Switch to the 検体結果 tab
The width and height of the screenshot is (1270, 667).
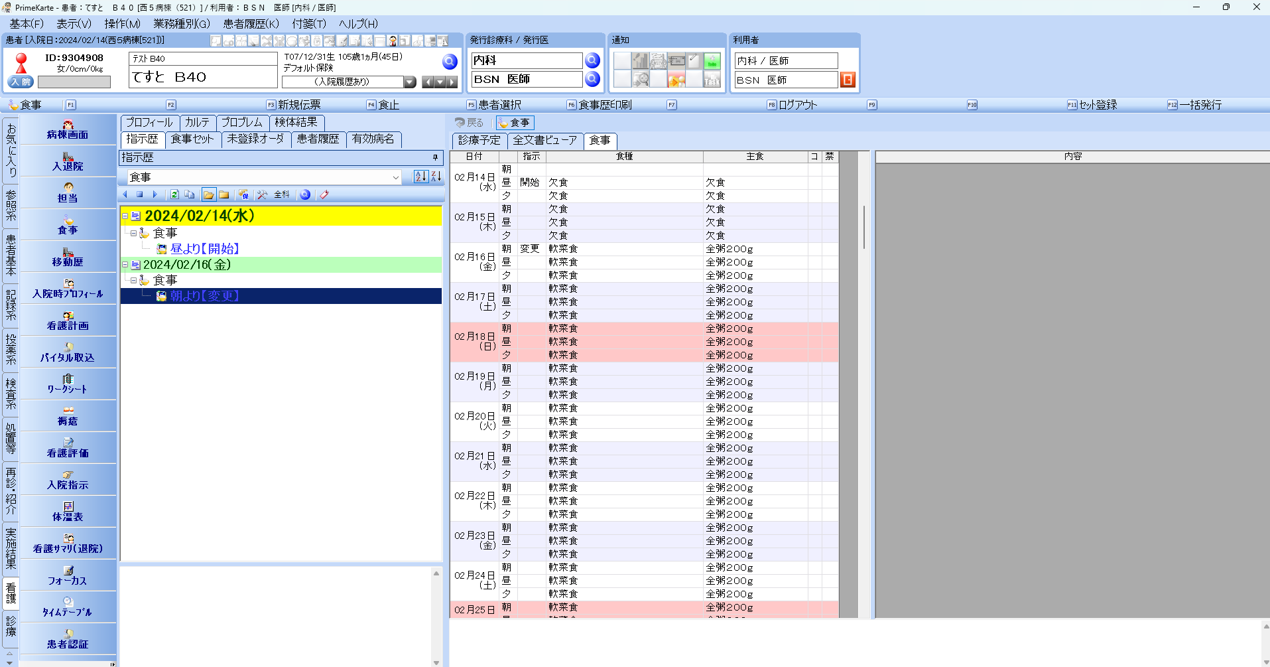296,123
